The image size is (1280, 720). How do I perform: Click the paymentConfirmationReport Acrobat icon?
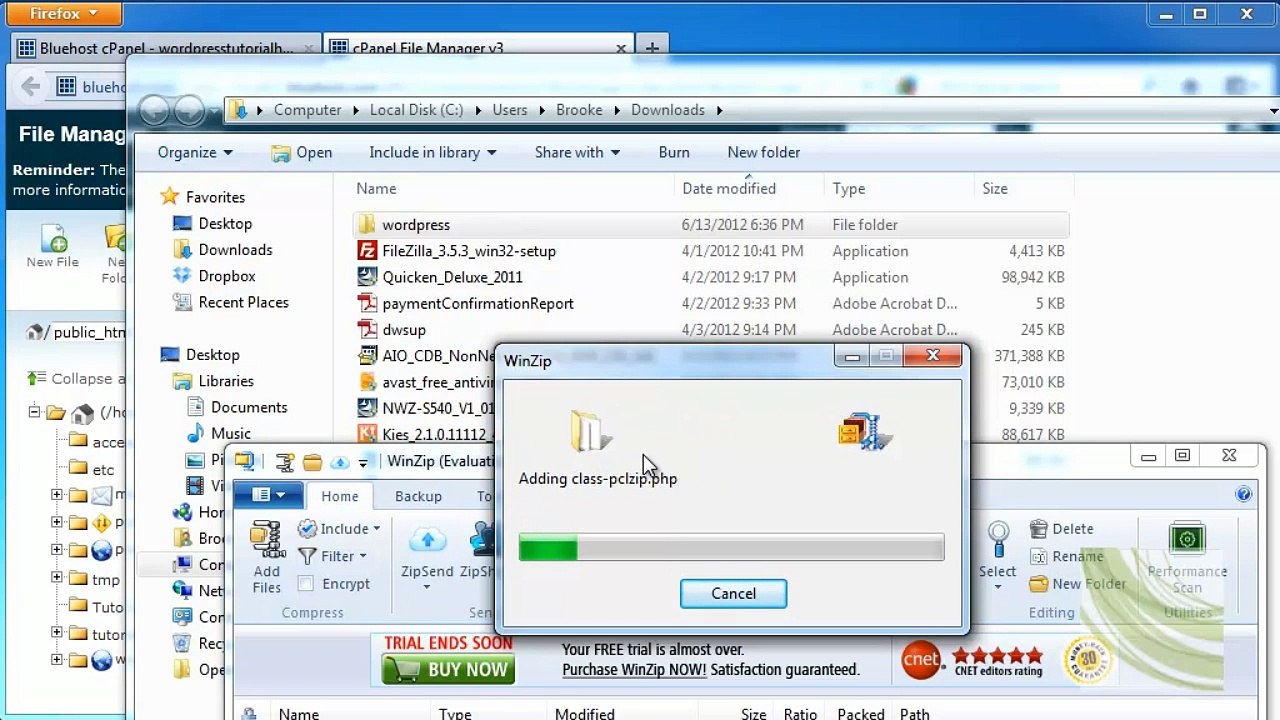pyautogui.click(x=367, y=303)
